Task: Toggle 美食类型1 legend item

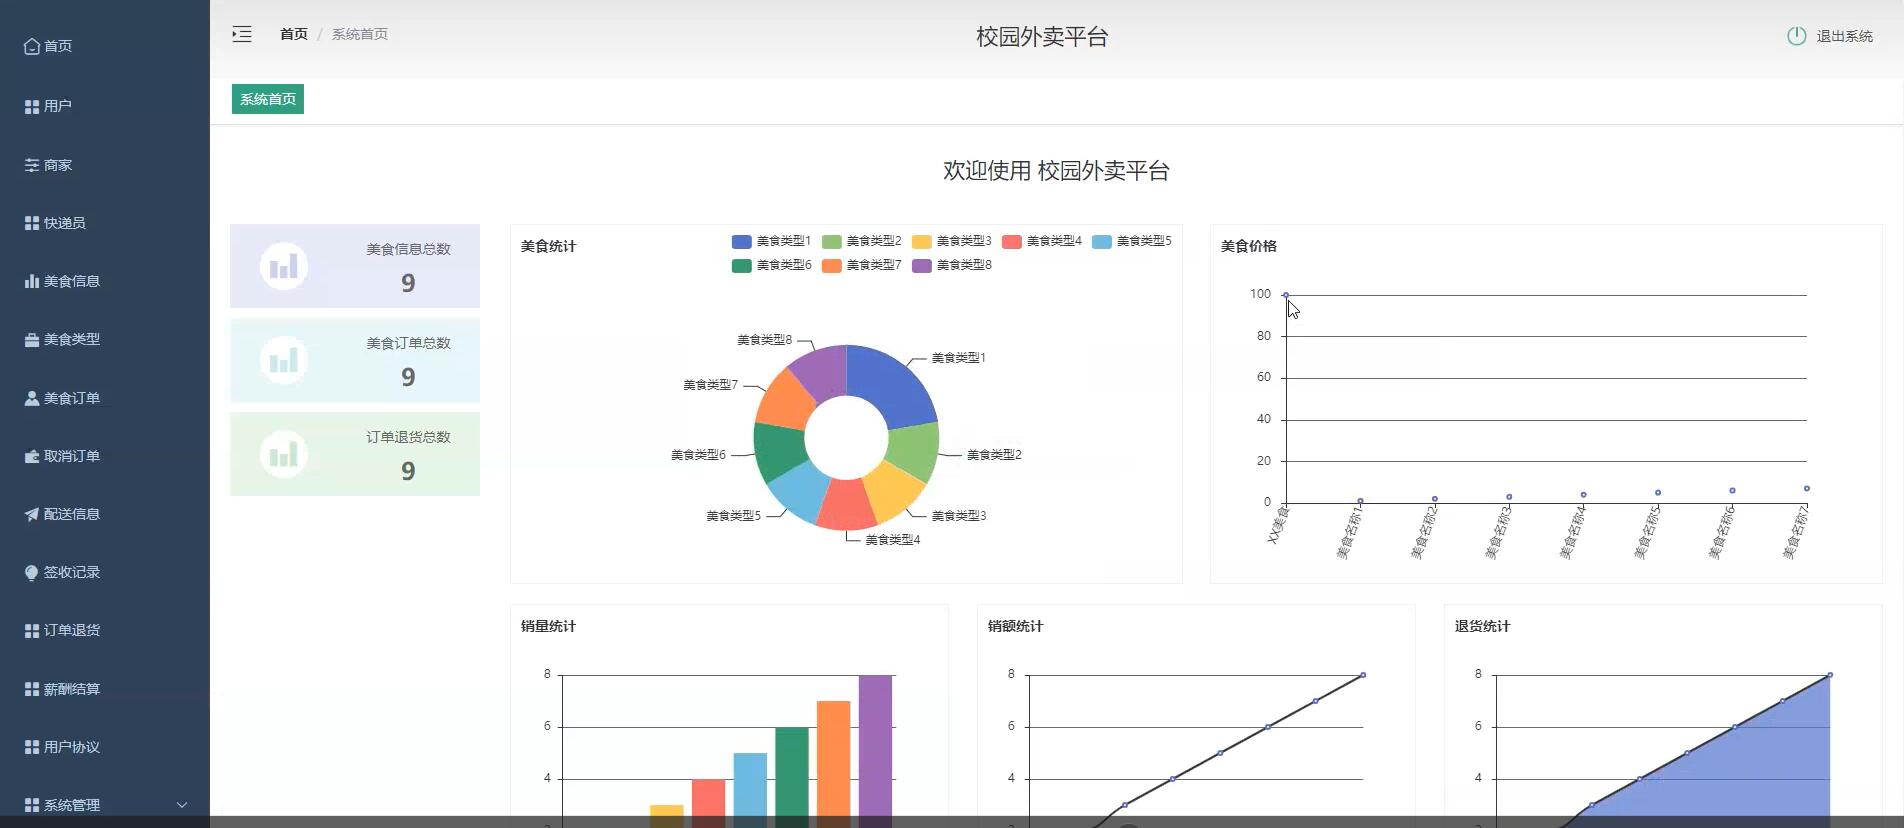Action: click(x=771, y=241)
